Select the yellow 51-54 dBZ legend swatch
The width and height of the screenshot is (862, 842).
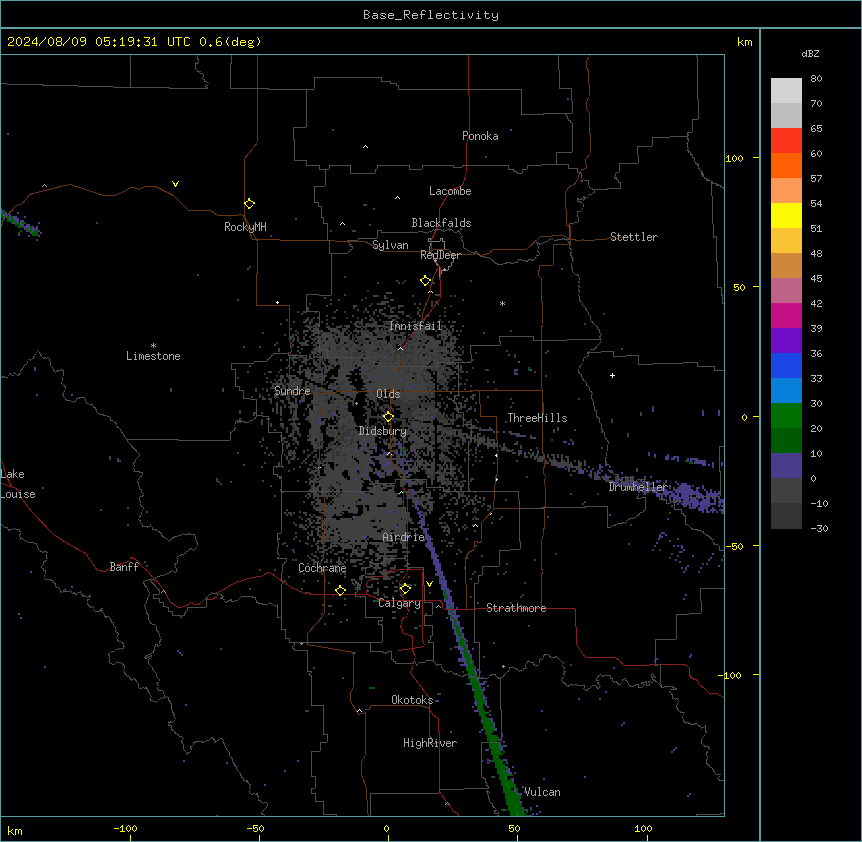pos(786,215)
